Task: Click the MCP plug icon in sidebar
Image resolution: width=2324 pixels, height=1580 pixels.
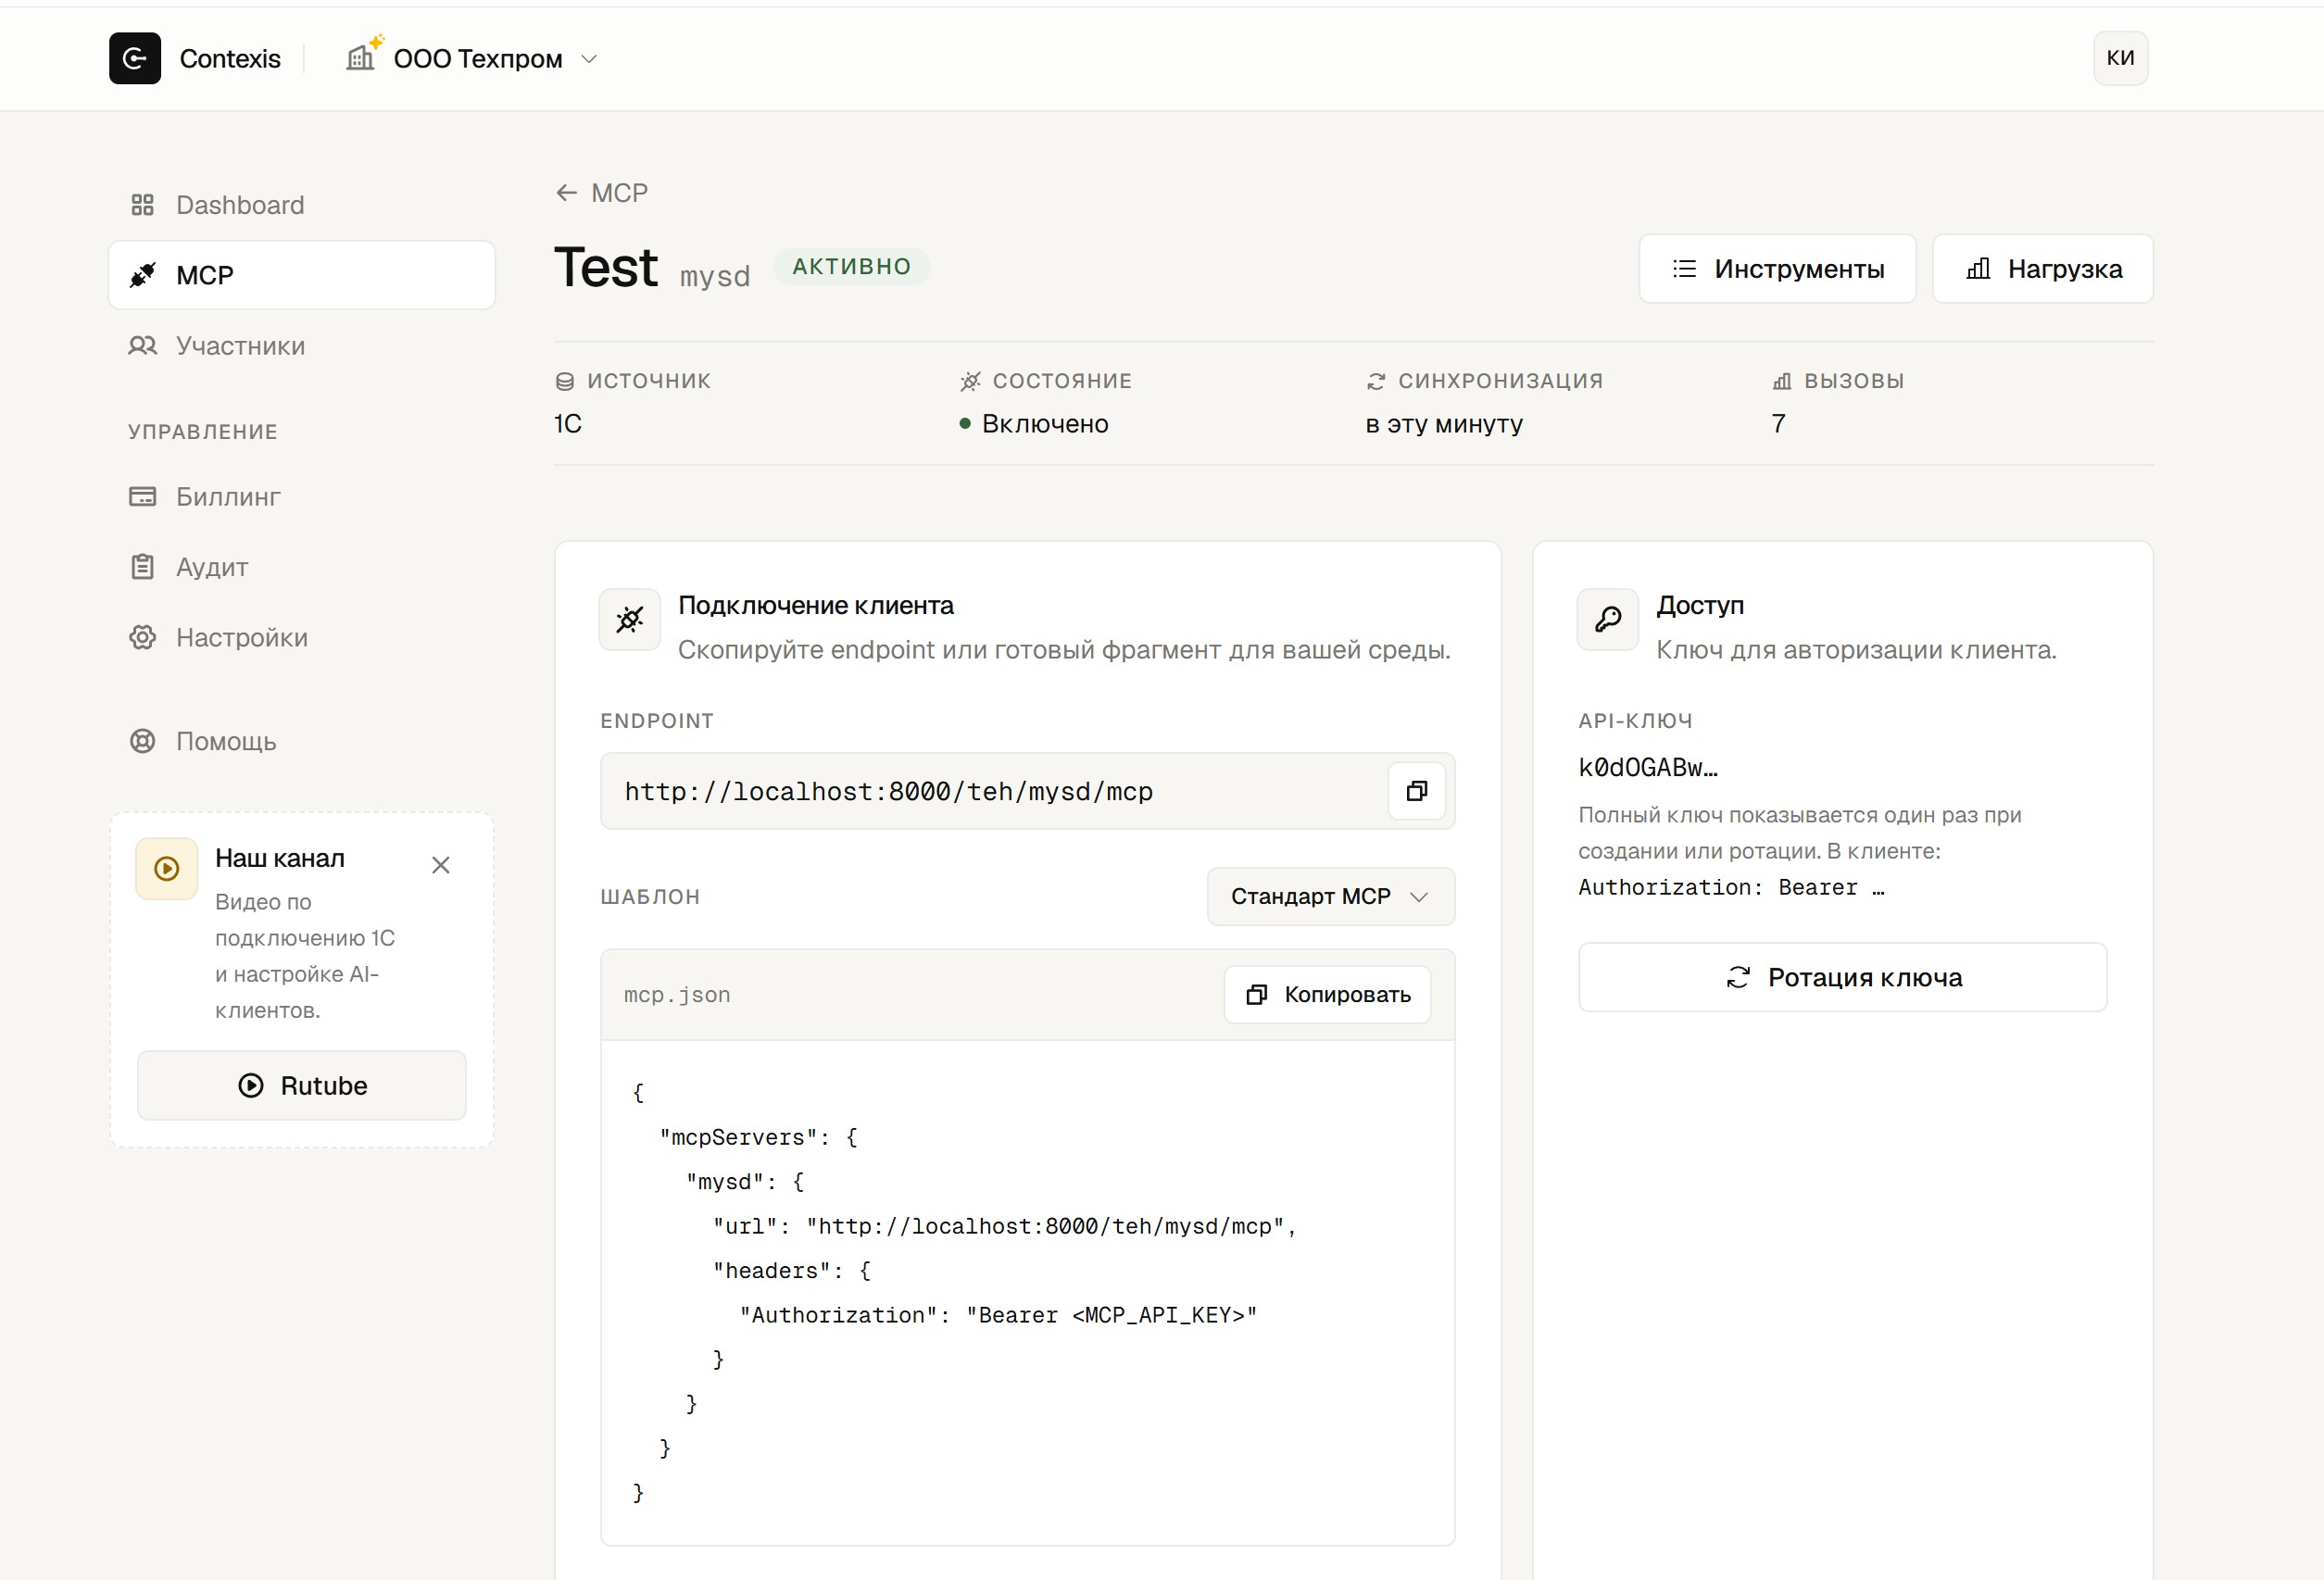Action: pyautogui.click(x=143, y=275)
